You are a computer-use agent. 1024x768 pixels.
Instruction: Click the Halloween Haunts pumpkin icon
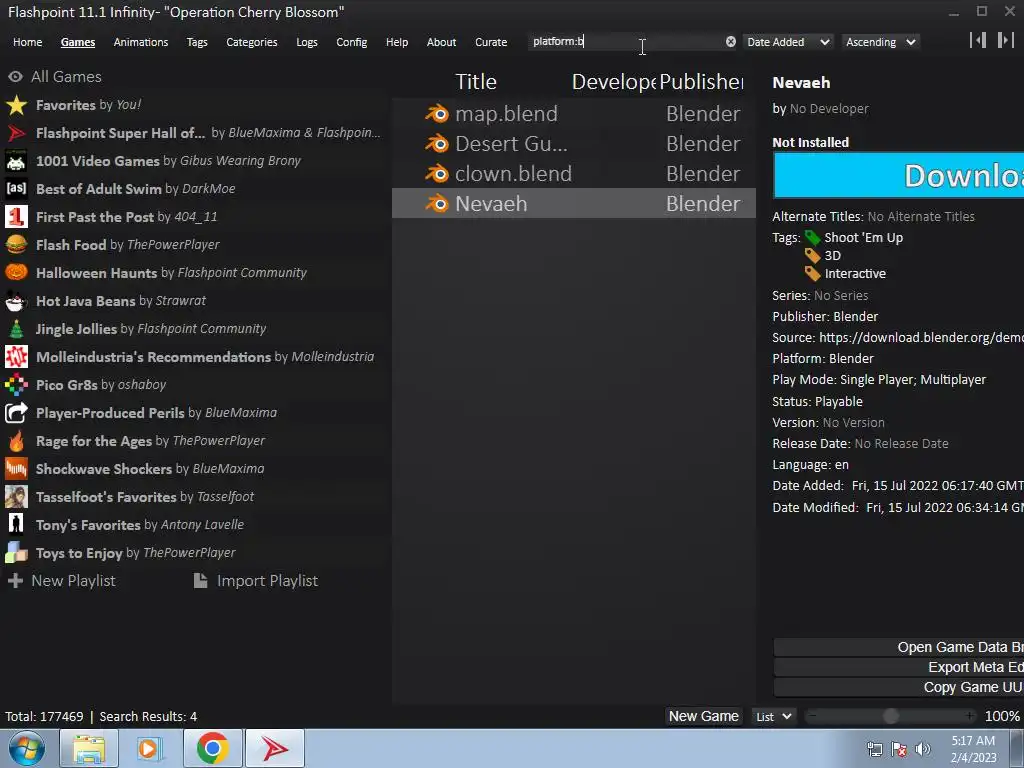click(16, 273)
